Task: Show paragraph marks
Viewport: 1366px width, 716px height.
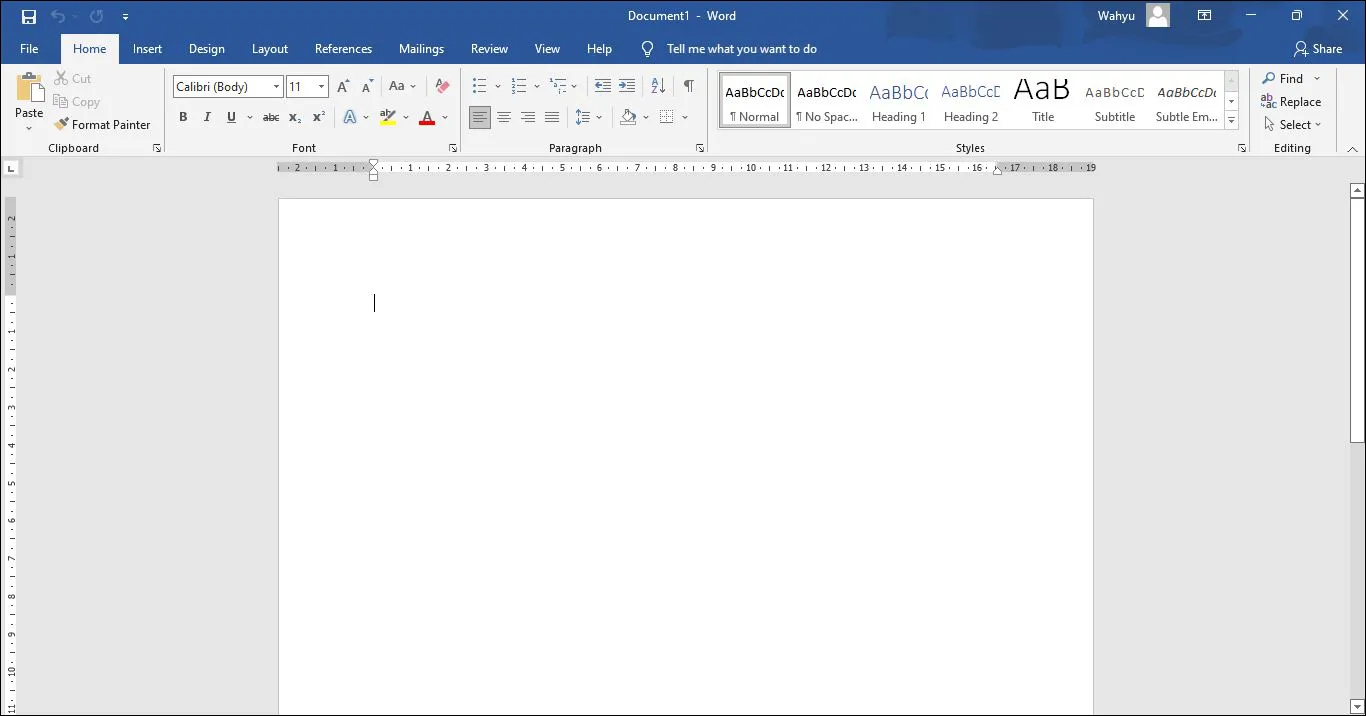Action: tap(688, 86)
